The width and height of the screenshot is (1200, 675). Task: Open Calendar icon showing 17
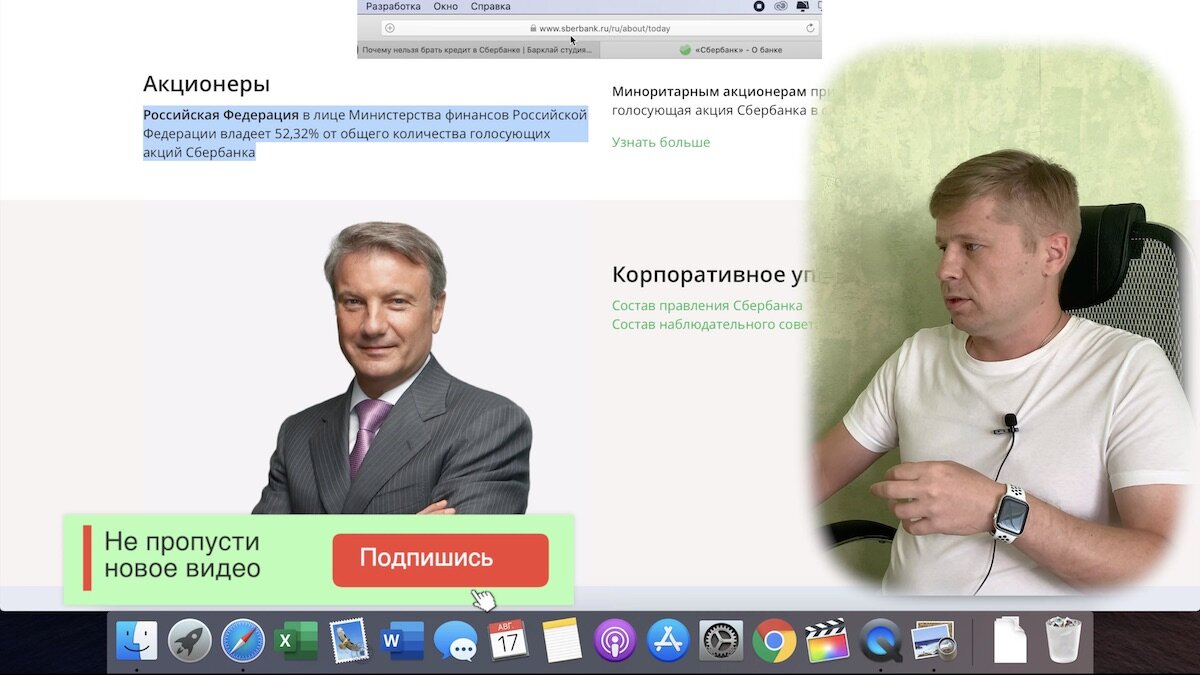508,641
